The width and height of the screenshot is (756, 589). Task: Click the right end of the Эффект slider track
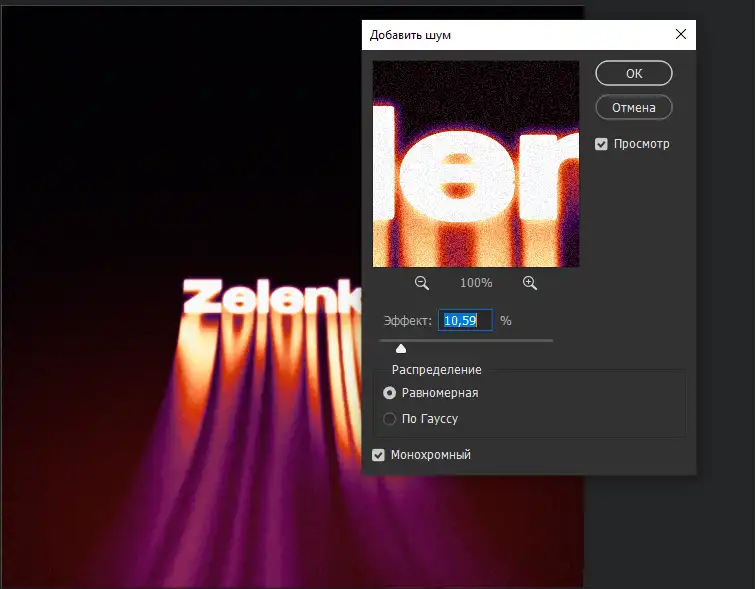tap(550, 341)
